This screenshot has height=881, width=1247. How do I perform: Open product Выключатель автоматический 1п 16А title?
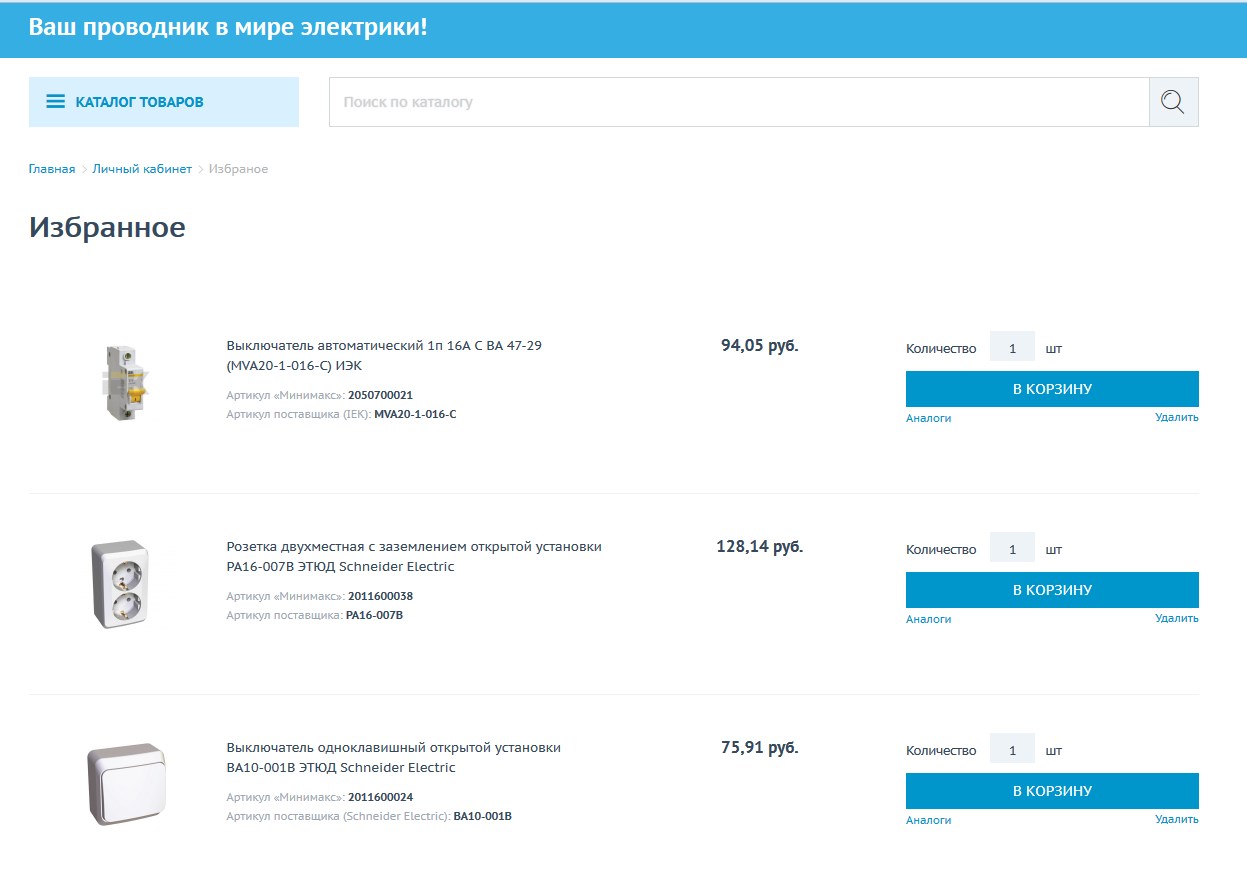pyautogui.click(x=384, y=355)
